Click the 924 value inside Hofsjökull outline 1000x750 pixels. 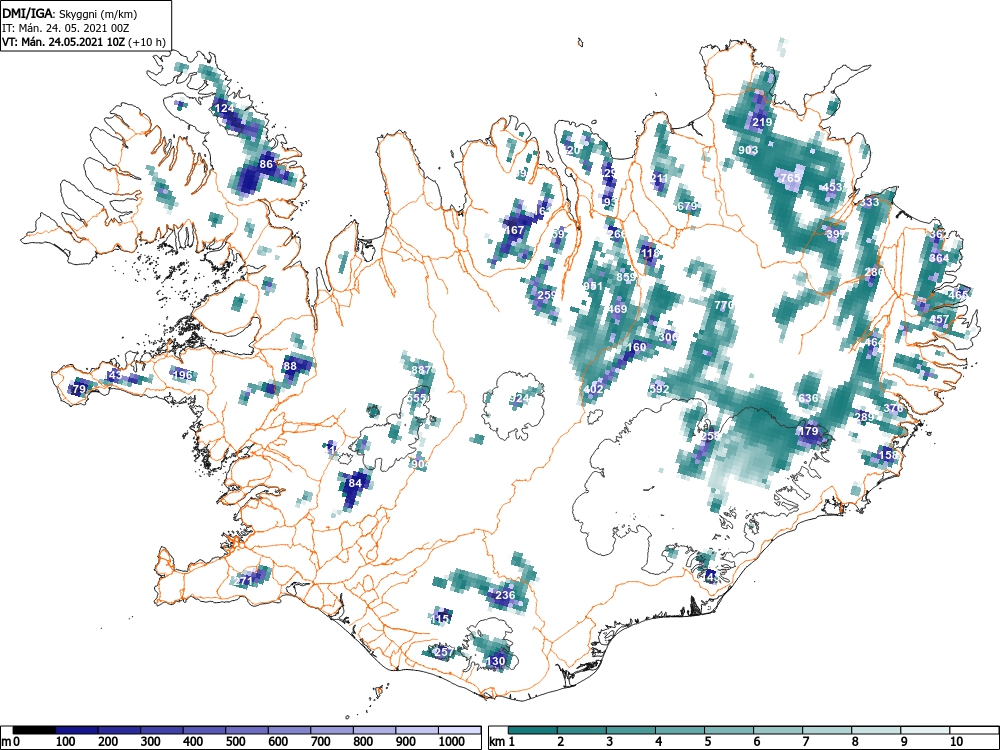point(520,399)
